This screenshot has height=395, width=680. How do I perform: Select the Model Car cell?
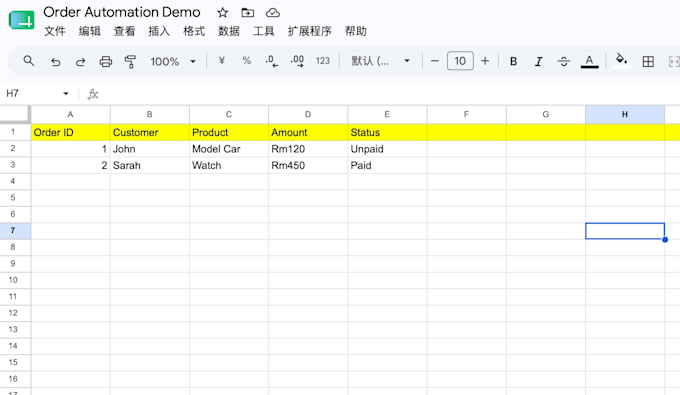pos(229,149)
